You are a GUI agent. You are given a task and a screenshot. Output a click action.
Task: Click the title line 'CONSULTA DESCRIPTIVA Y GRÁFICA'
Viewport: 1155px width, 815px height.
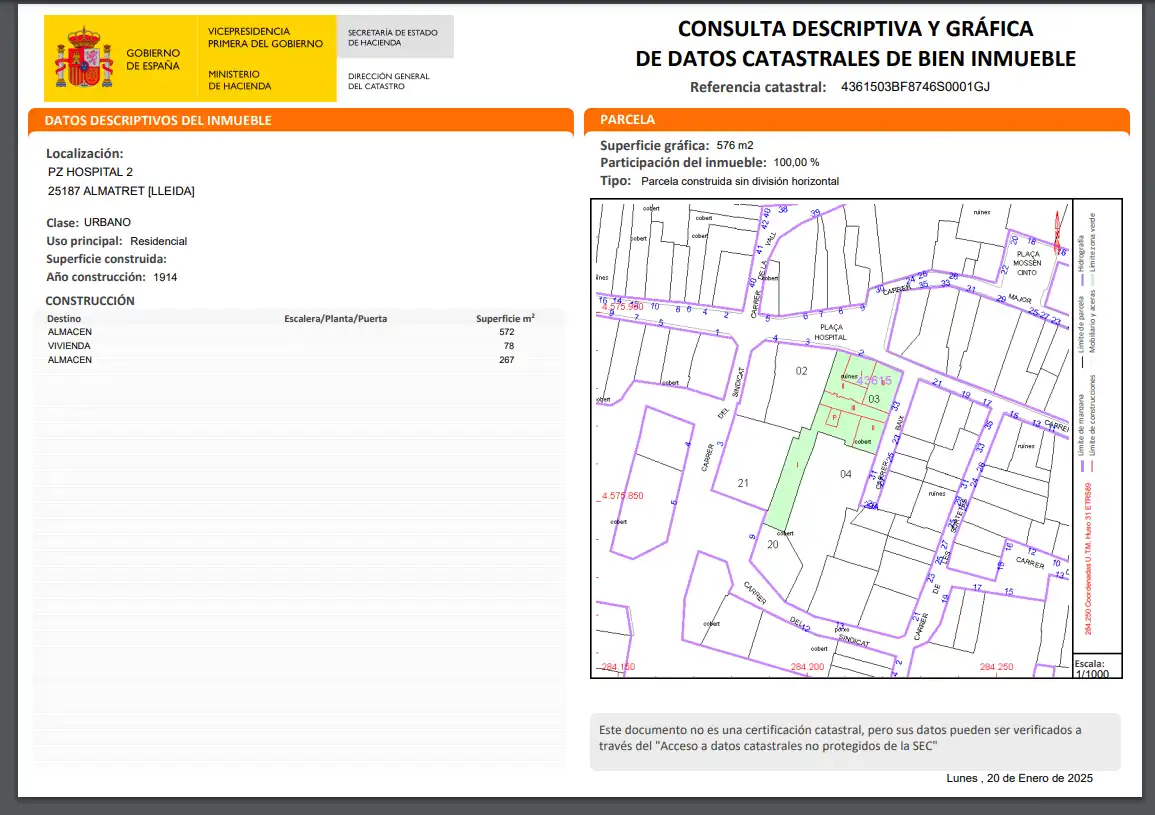(855, 29)
